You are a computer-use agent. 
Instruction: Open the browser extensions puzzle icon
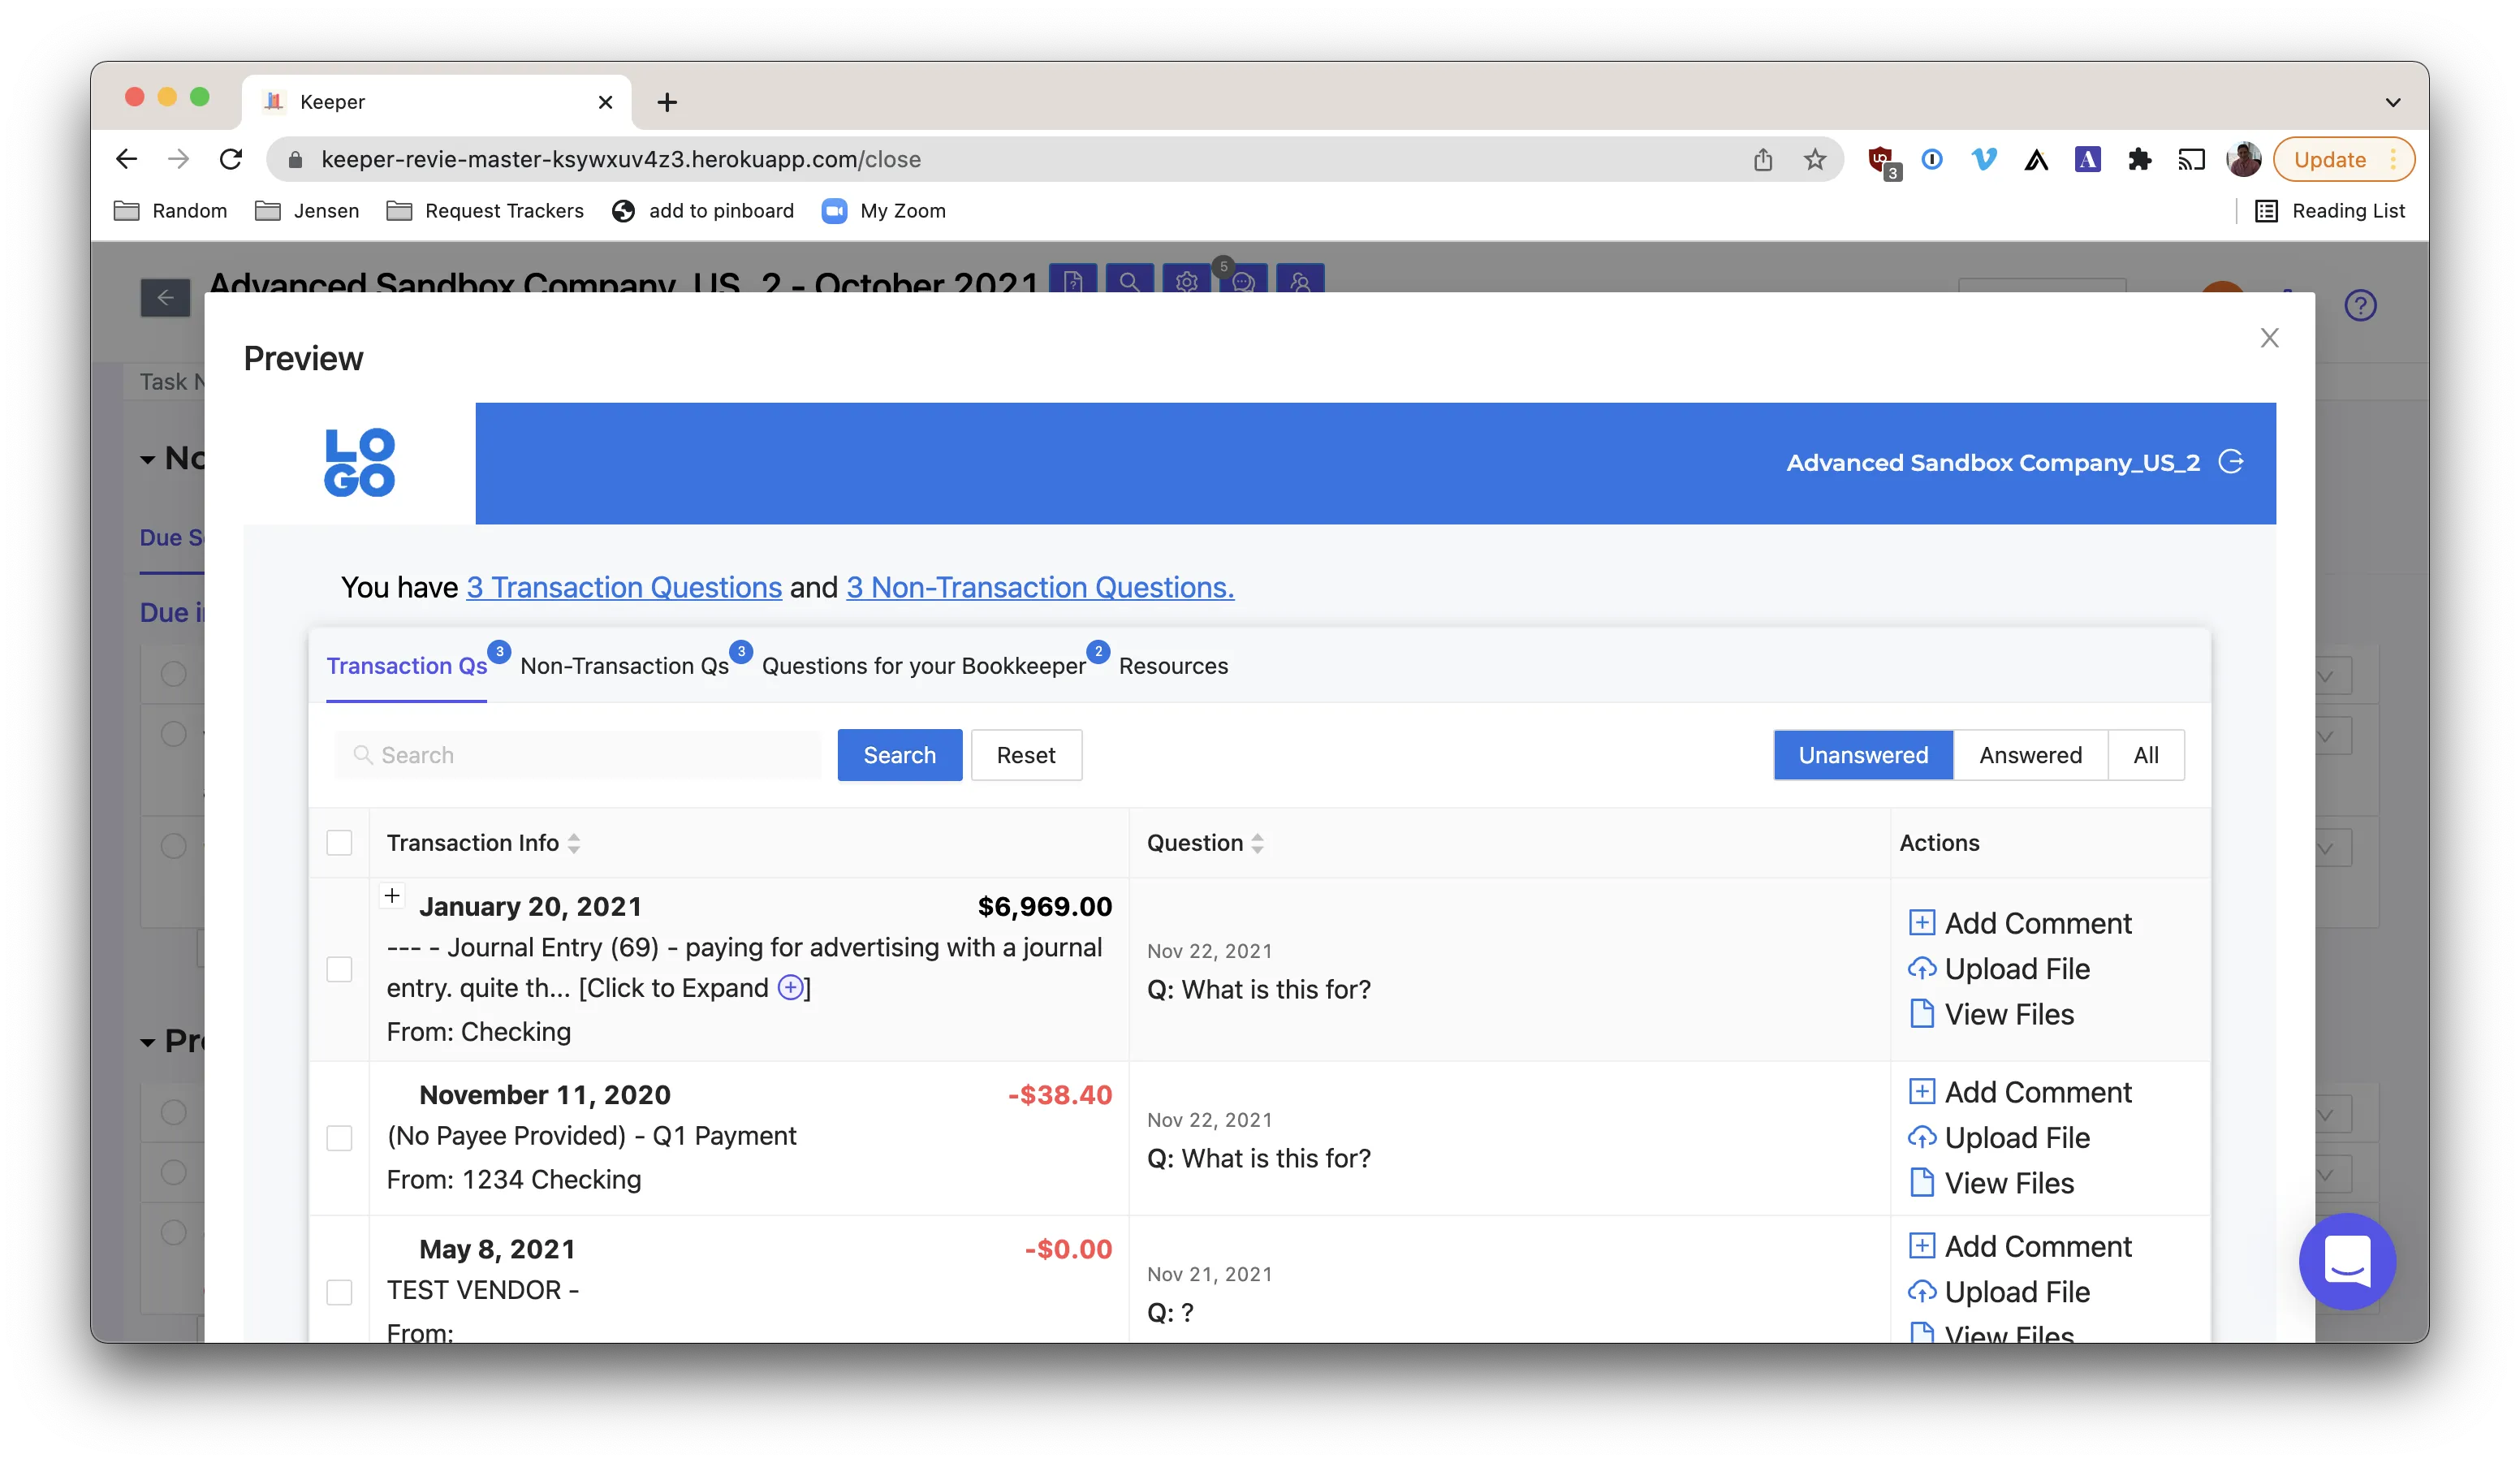click(2139, 159)
